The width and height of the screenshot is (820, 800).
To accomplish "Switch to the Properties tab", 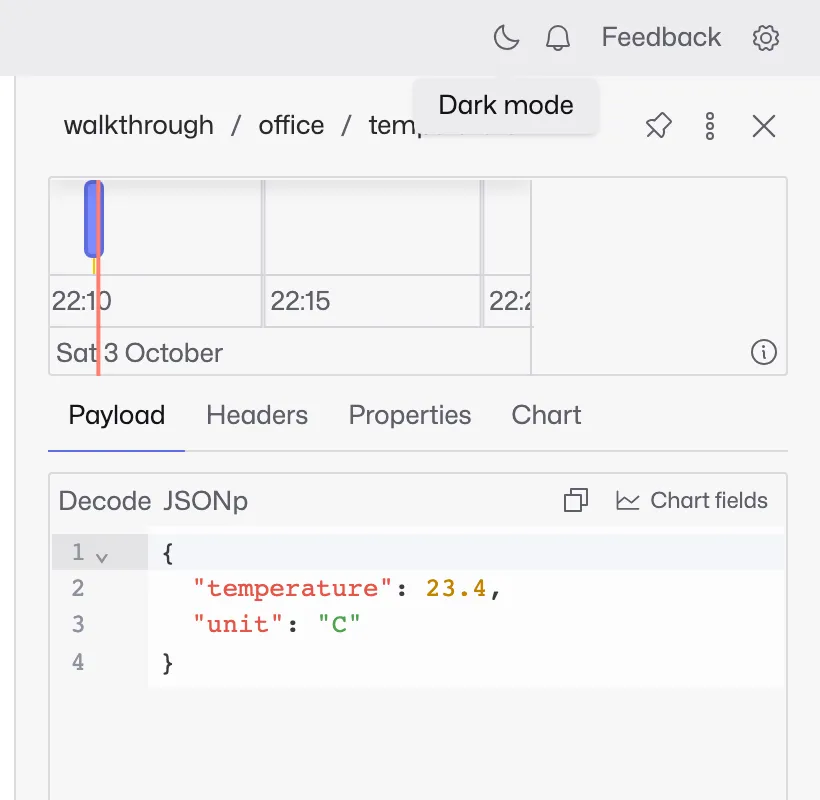I will (409, 415).
